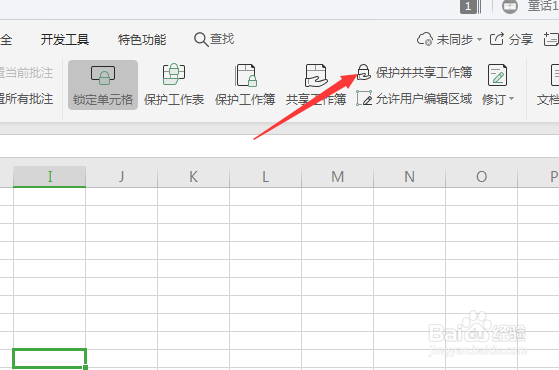
Task: Open Allow Users to Edit Ranges (允许用户编辑区域)
Action: coord(414,99)
